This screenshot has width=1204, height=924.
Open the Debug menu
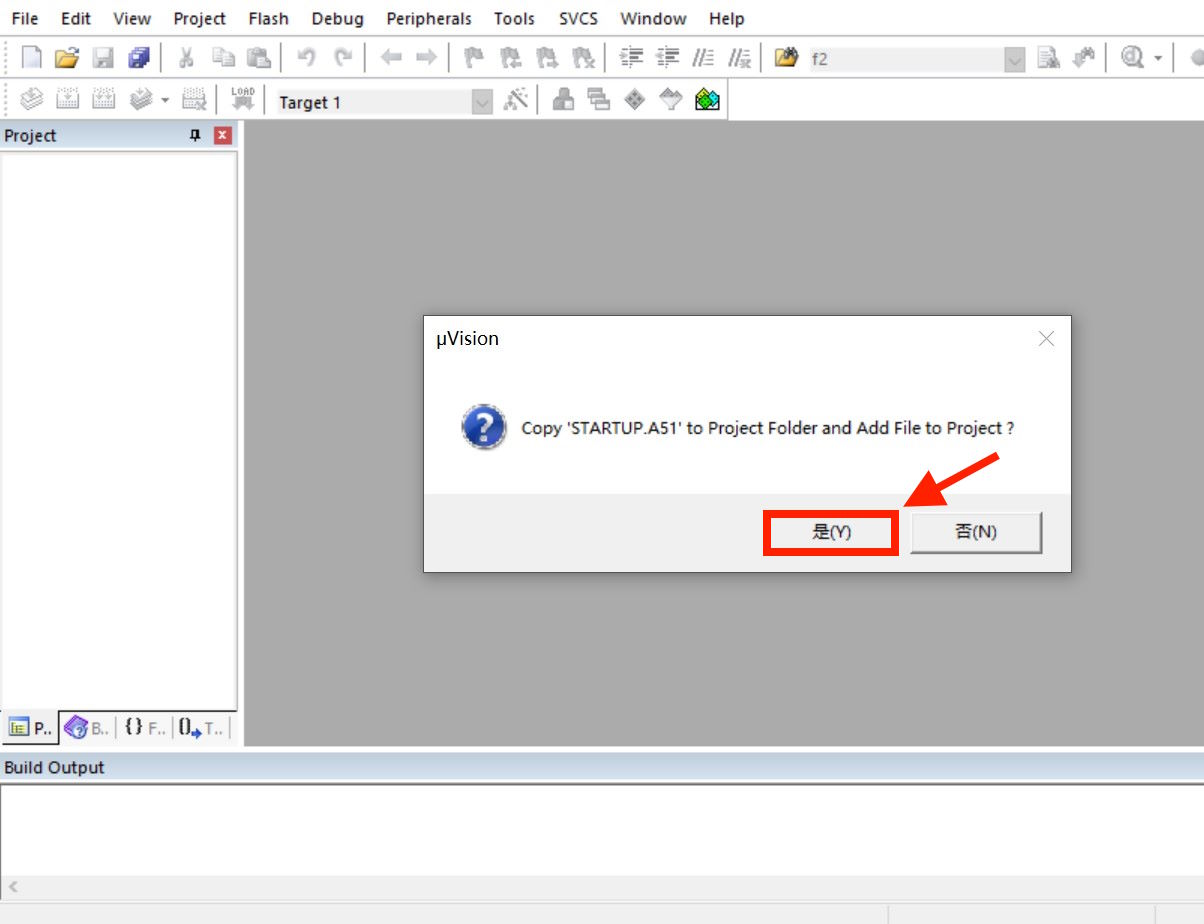337,18
